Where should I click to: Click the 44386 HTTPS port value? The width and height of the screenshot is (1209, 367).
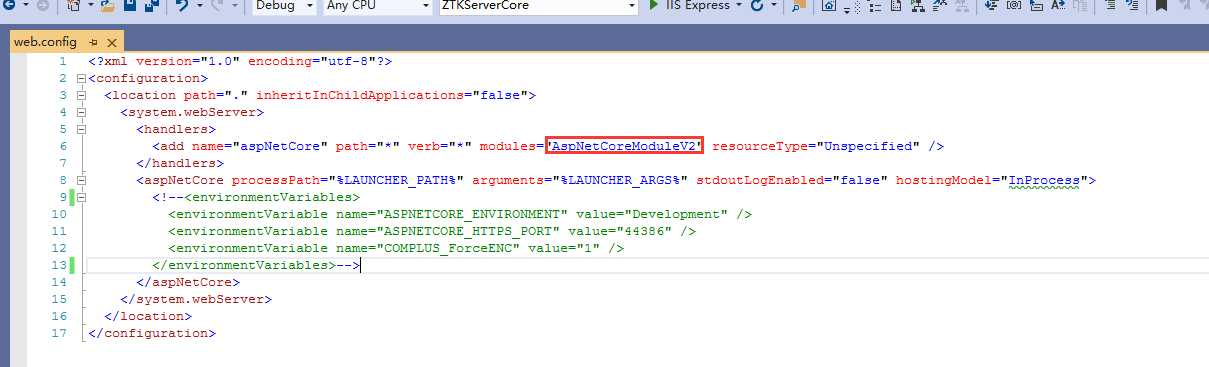(x=643, y=231)
